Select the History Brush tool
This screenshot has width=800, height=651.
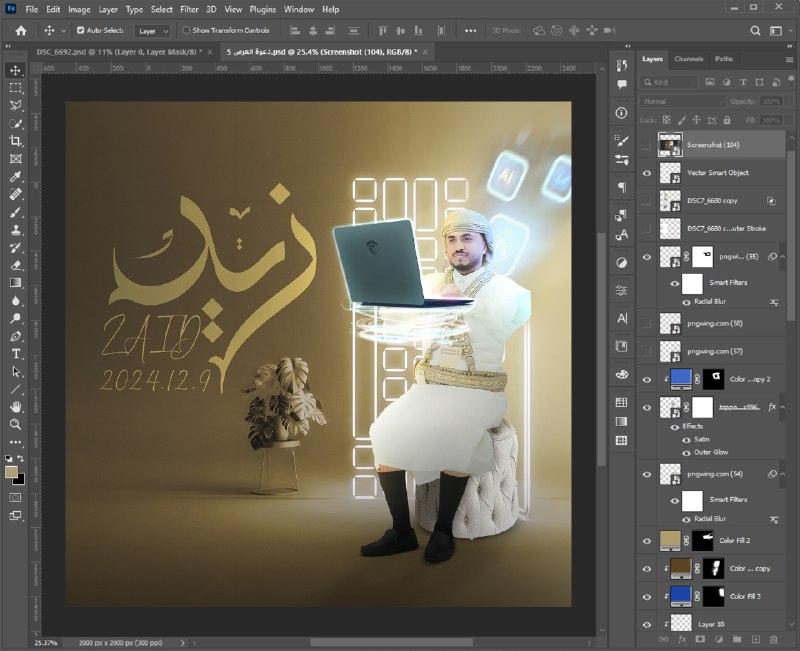pos(16,247)
